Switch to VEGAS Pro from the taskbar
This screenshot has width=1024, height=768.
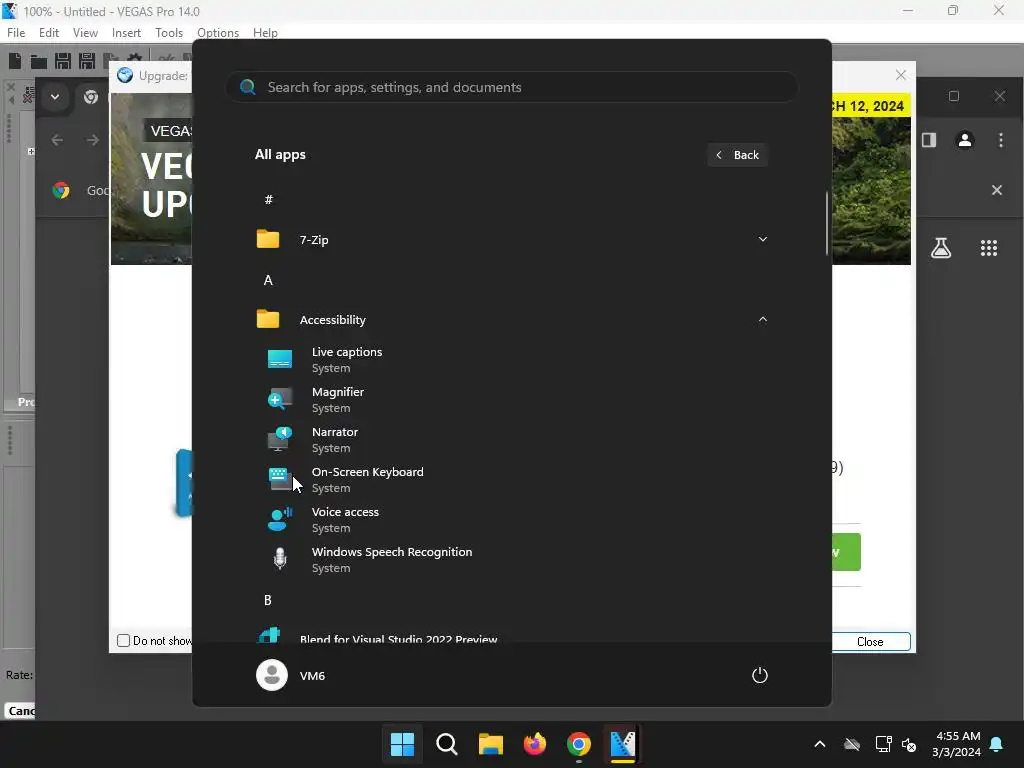tap(622, 744)
